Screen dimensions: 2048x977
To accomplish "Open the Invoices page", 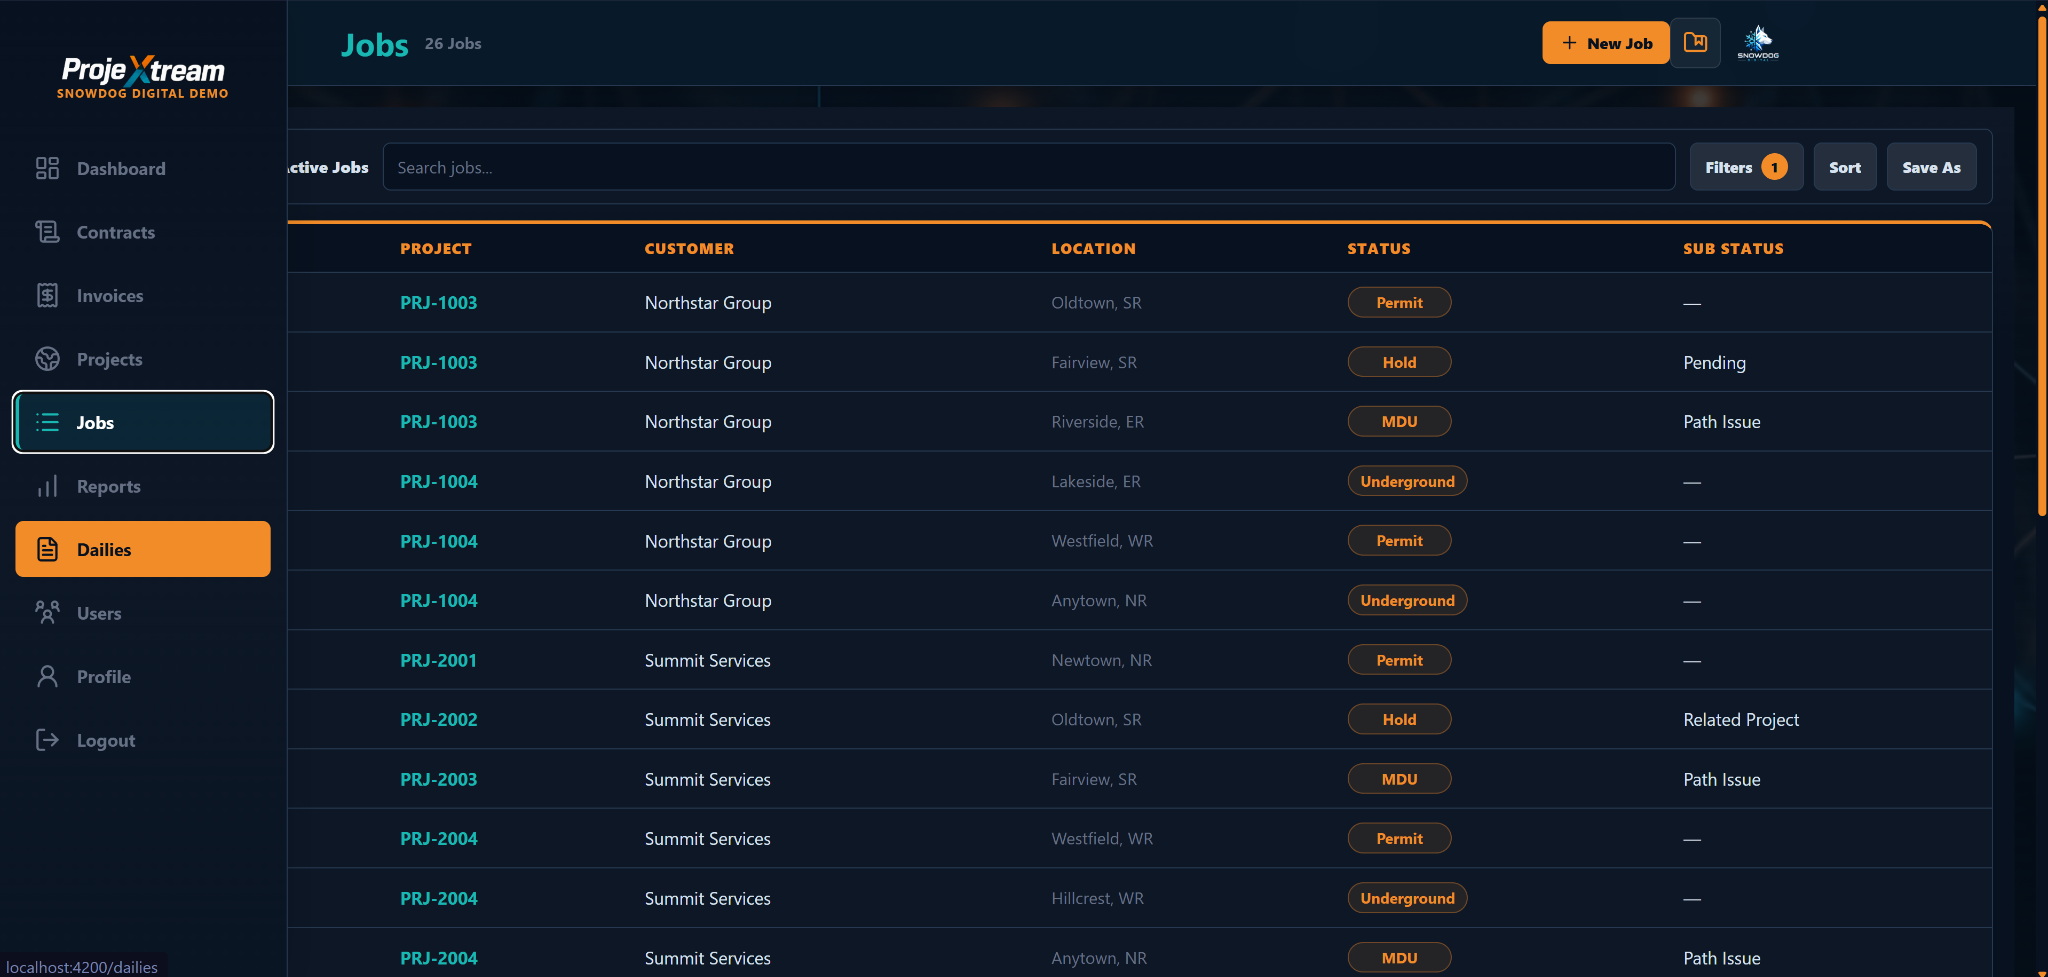I will point(143,295).
